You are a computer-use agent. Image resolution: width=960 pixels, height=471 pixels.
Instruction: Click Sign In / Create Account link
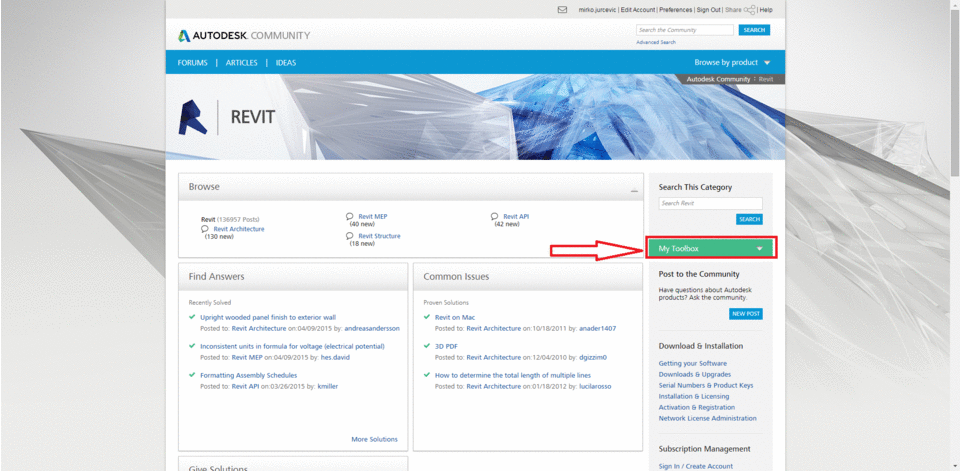[x=696, y=466]
